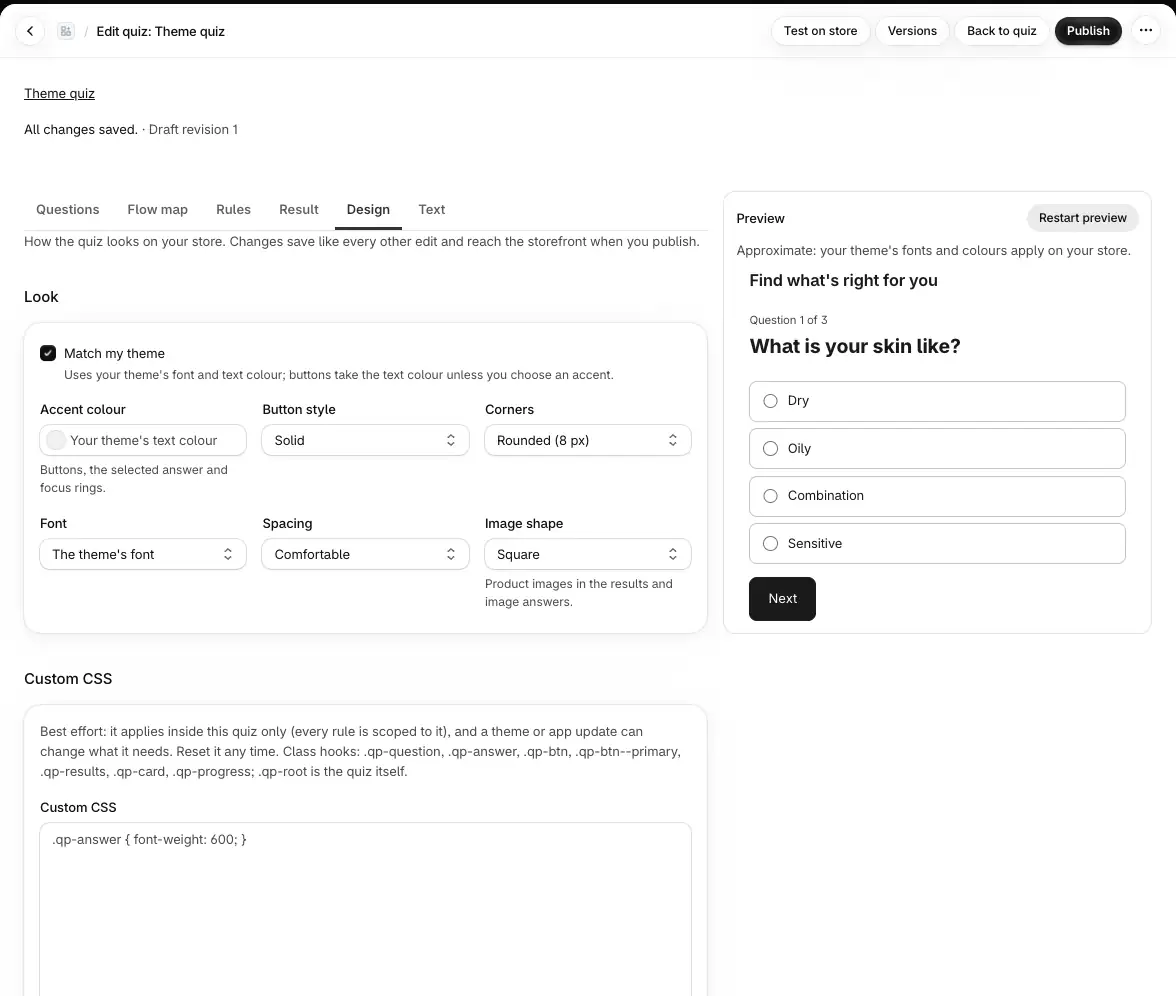This screenshot has height=996, width=1176.
Task: Click the 'Edit quiz: Theme quiz' breadcrumb text
Action: (160, 31)
